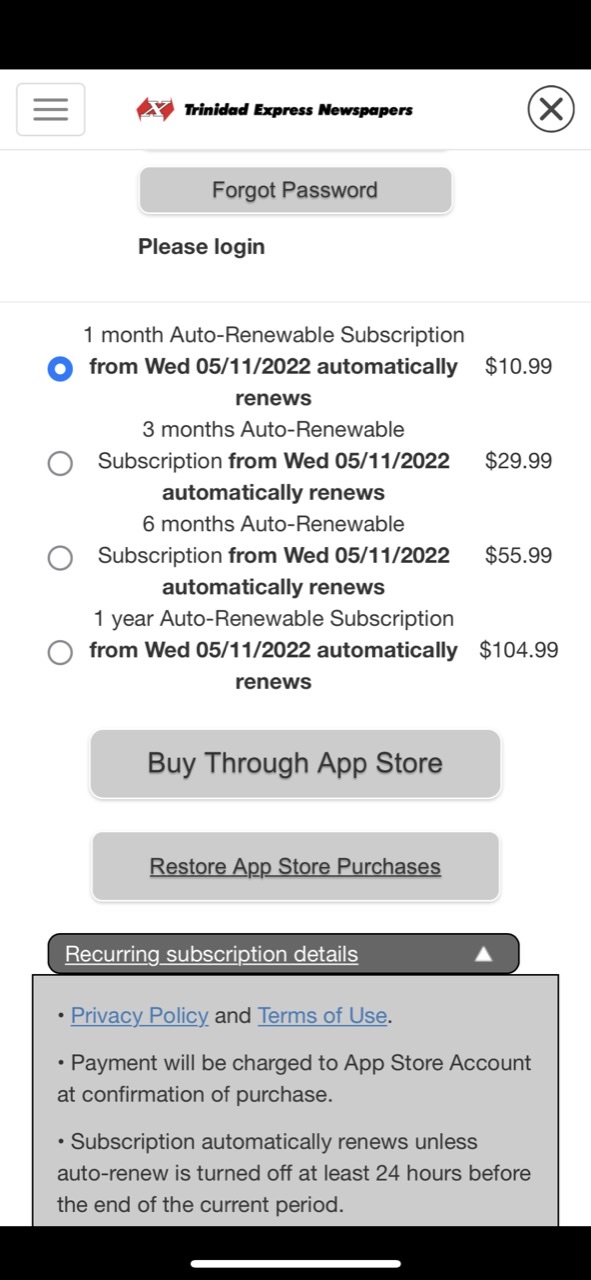Tap Restore App Store Purchases

tap(295, 866)
